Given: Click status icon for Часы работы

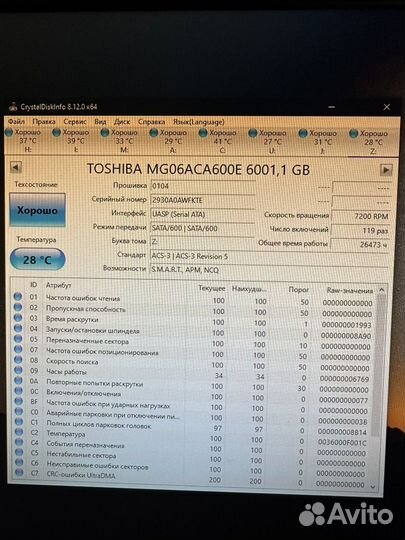Looking at the screenshot, I should point(19,370).
